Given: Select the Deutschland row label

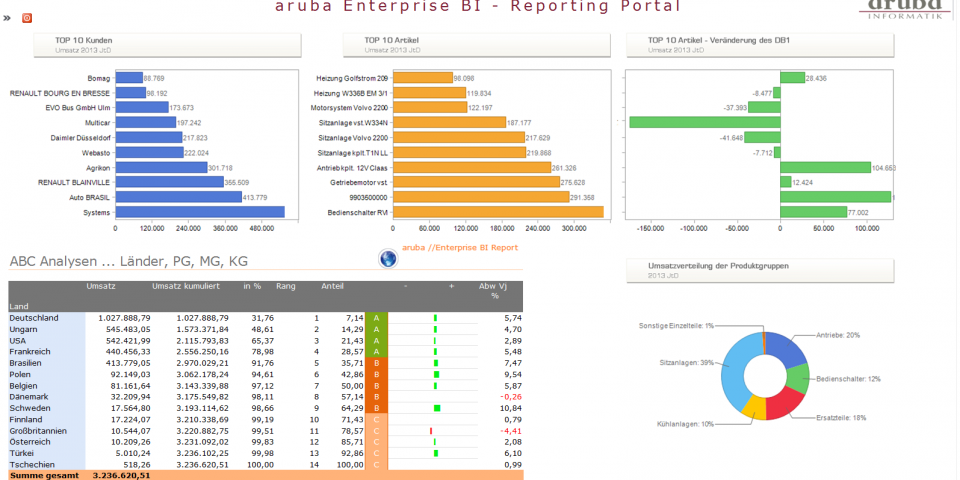Looking at the screenshot, I should coord(34,318).
